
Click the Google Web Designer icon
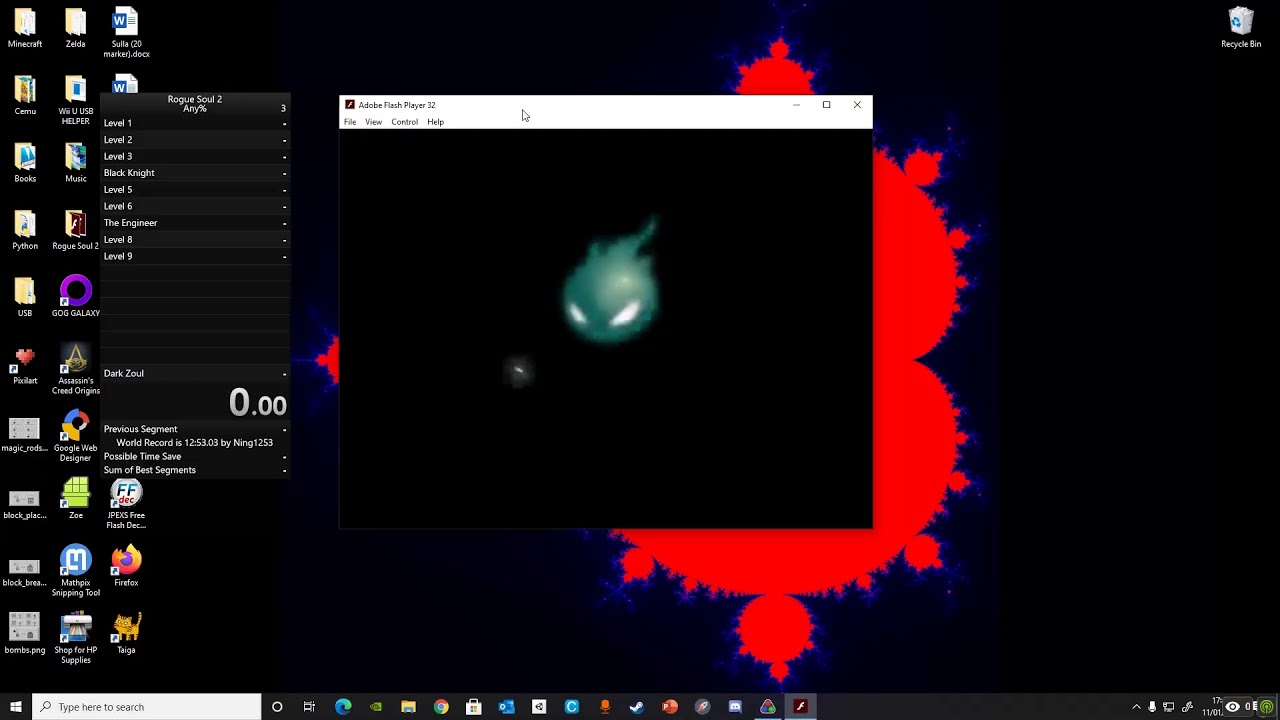(75, 436)
